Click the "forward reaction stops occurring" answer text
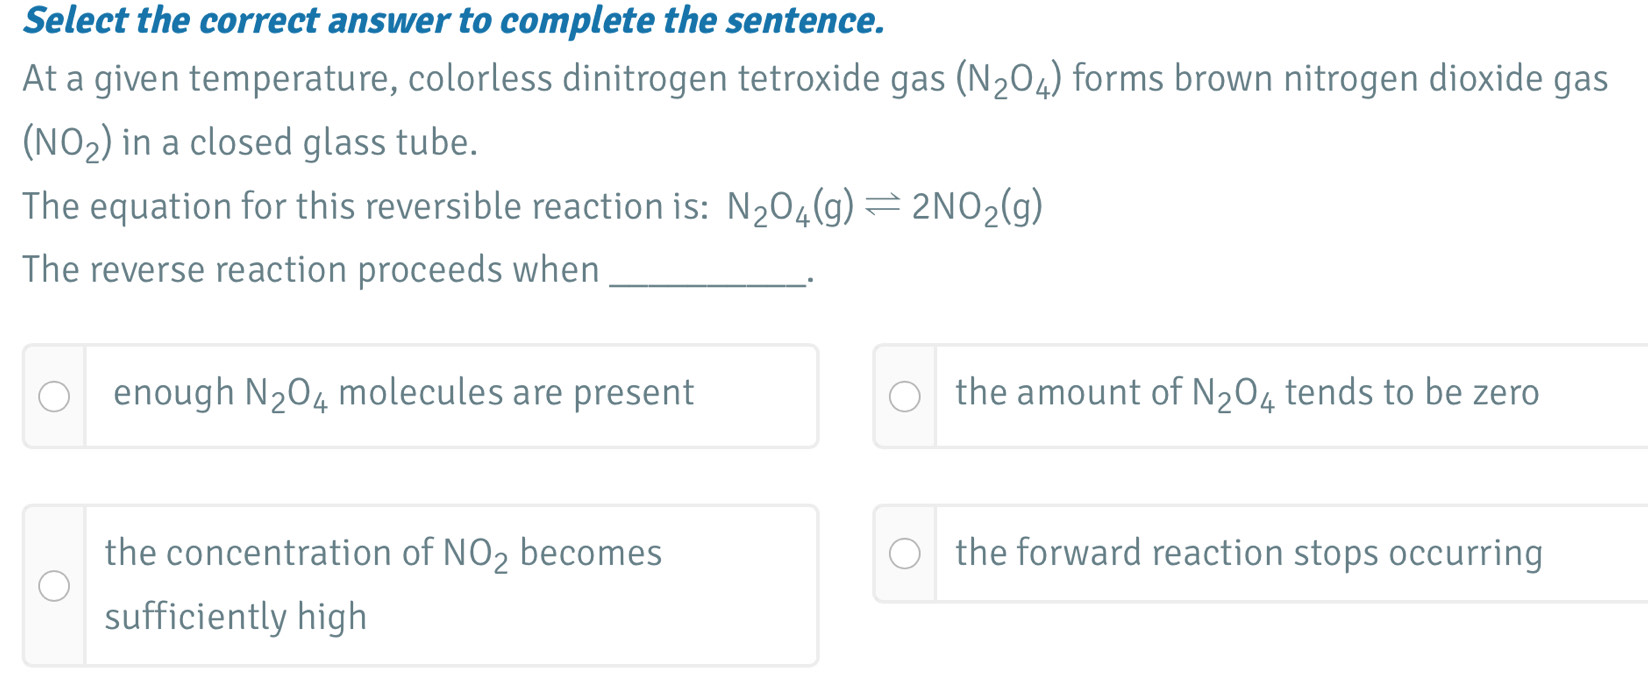Image resolution: width=1648 pixels, height=683 pixels. coord(1248,553)
